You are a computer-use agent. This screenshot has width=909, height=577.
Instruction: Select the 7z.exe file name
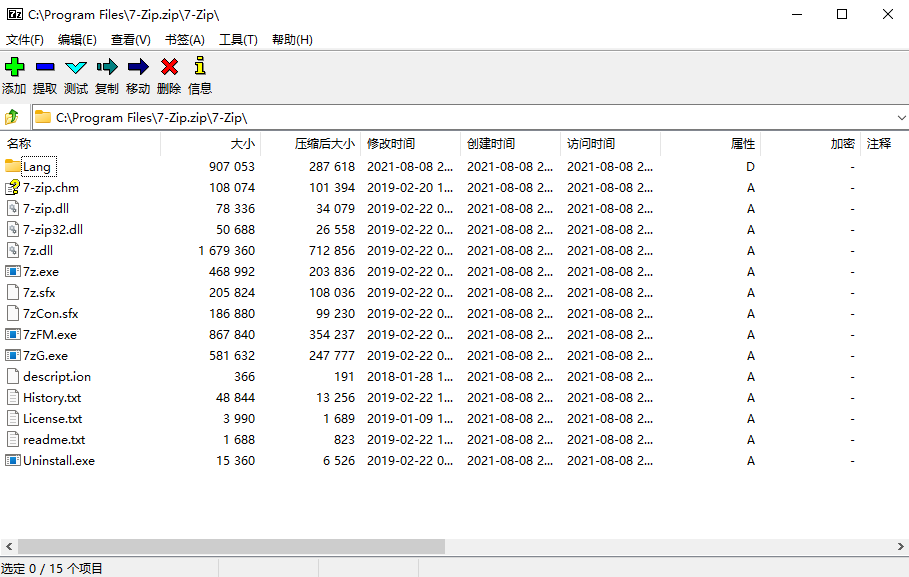[41, 271]
